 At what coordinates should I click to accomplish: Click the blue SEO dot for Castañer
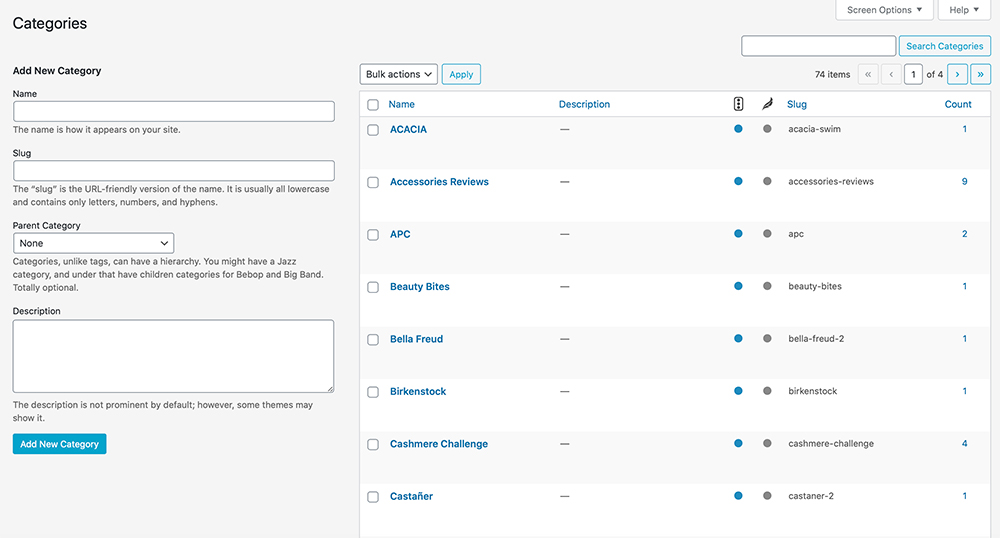pyautogui.click(x=738, y=495)
